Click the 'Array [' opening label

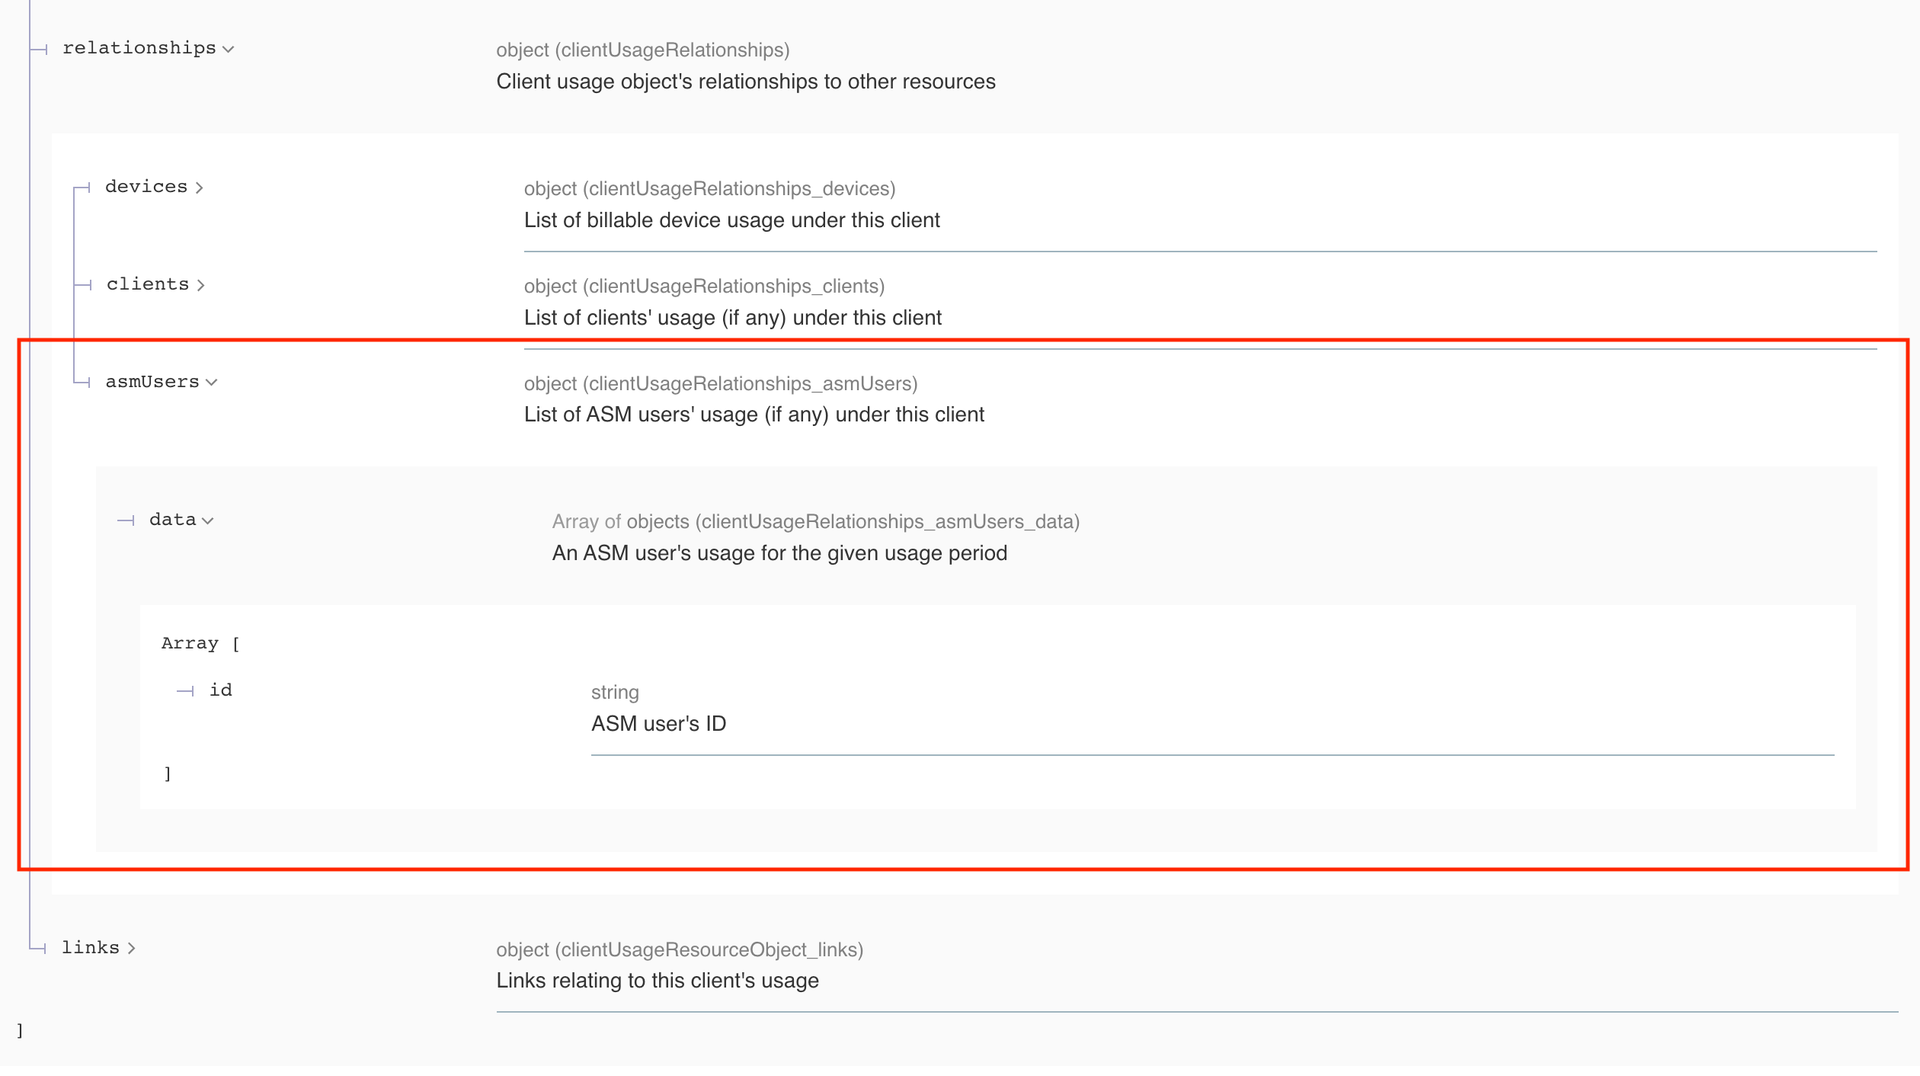pyautogui.click(x=201, y=644)
